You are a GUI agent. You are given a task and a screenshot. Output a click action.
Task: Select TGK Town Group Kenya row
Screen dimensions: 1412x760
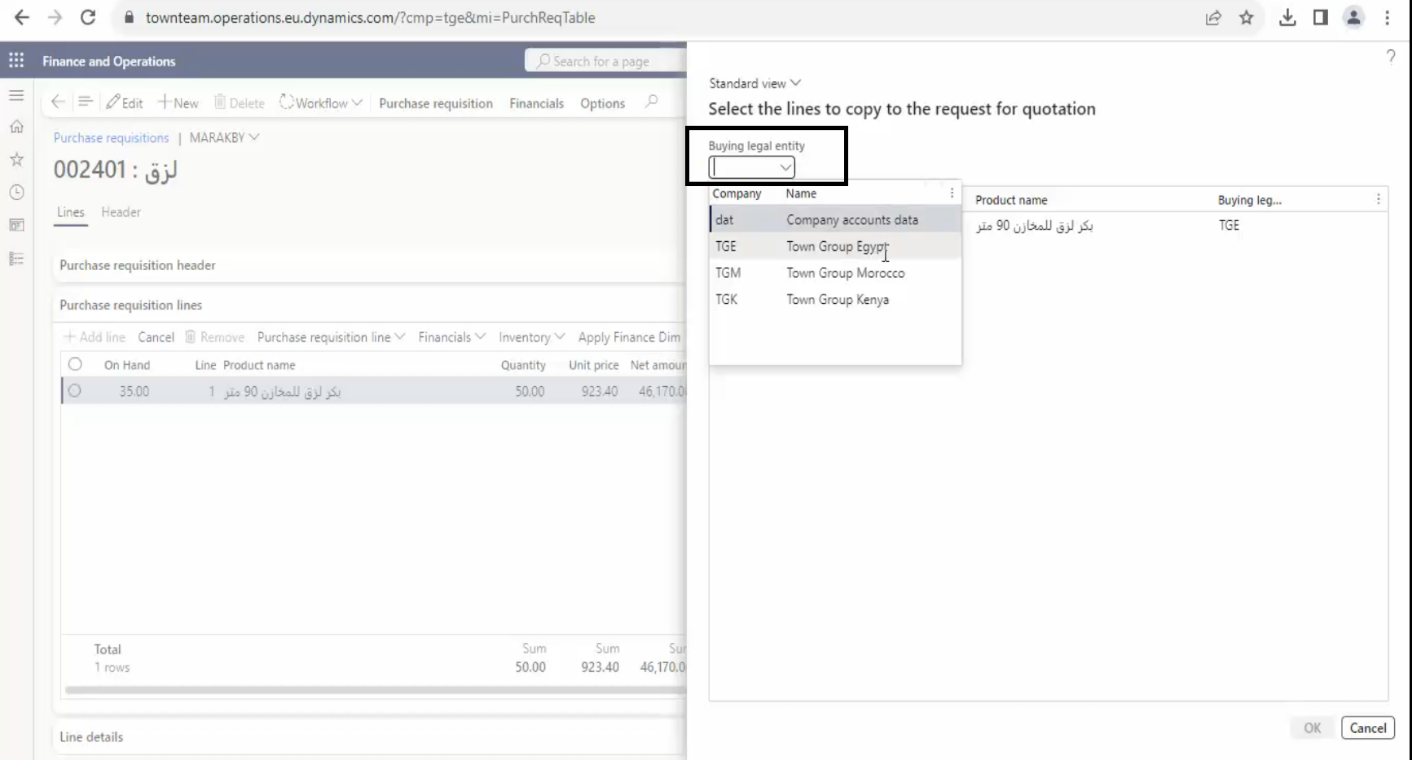pos(835,299)
